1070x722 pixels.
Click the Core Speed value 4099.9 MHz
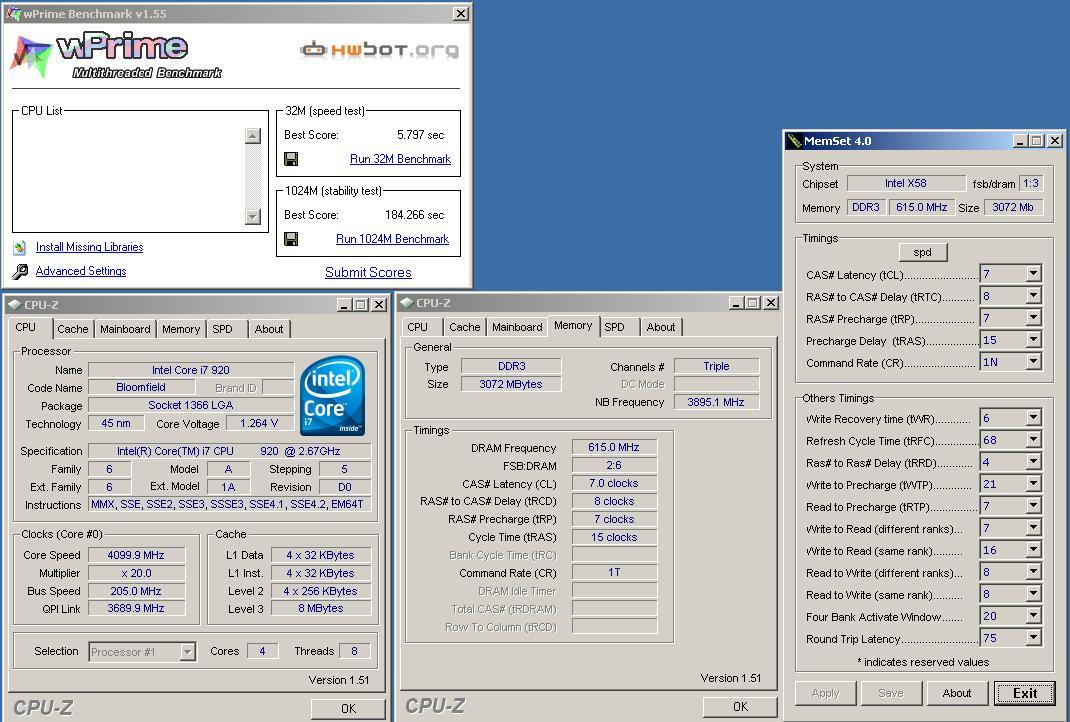pyautogui.click(x=136, y=555)
